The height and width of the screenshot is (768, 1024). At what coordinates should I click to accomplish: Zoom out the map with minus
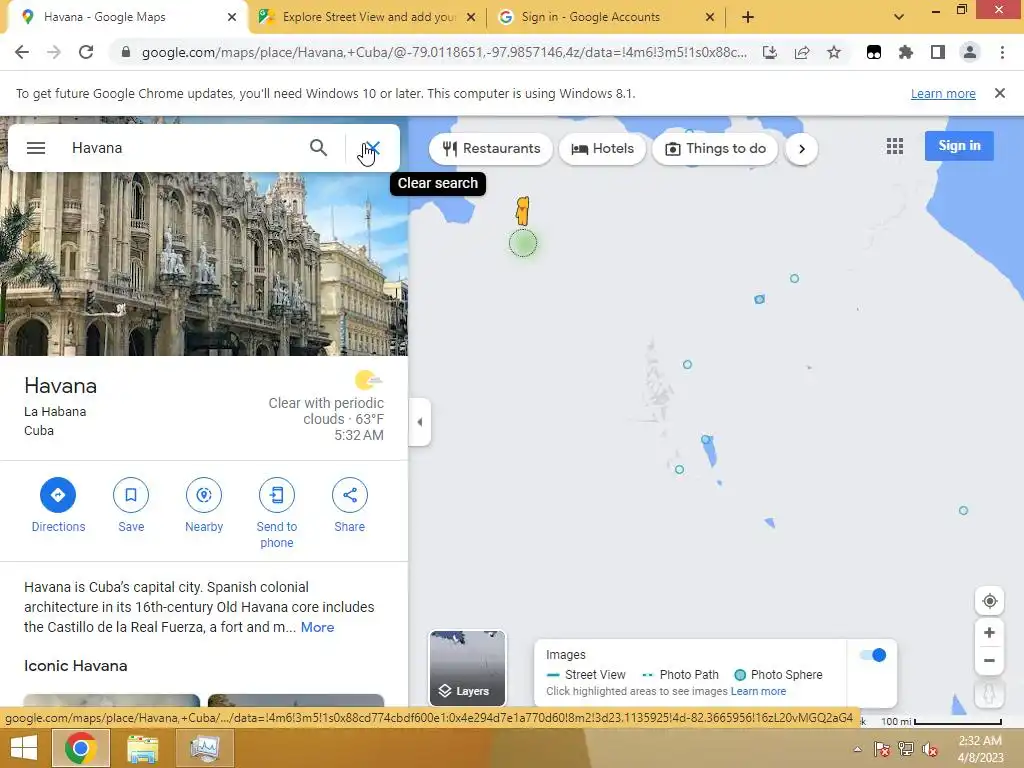[x=989, y=660]
